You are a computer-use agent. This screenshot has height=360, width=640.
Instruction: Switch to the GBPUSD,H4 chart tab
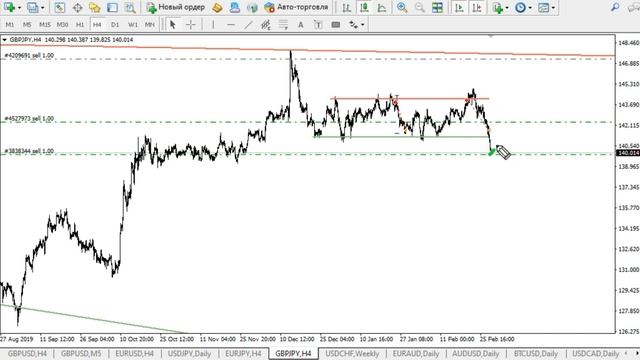27,353
